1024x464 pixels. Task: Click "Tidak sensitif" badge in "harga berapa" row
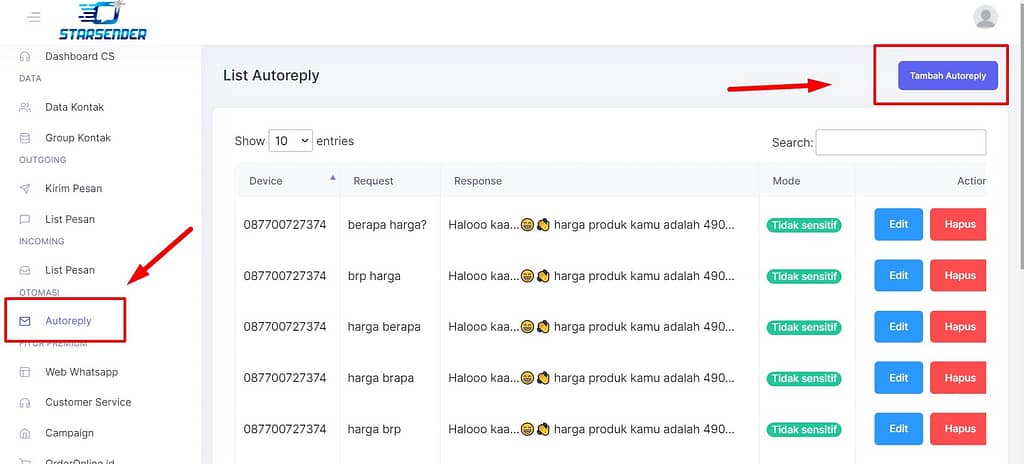click(x=804, y=327)
